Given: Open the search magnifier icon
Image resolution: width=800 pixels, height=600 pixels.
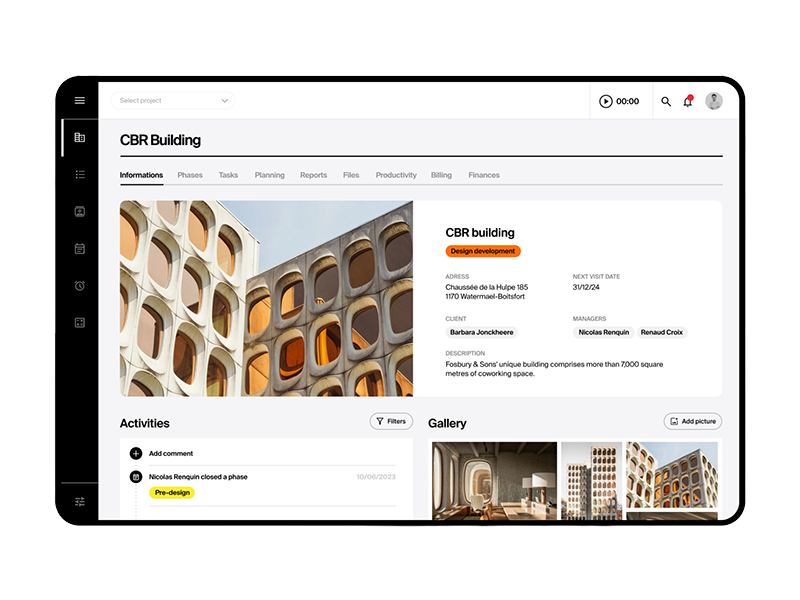Looking at the screenshot, I should coord(666,101).
